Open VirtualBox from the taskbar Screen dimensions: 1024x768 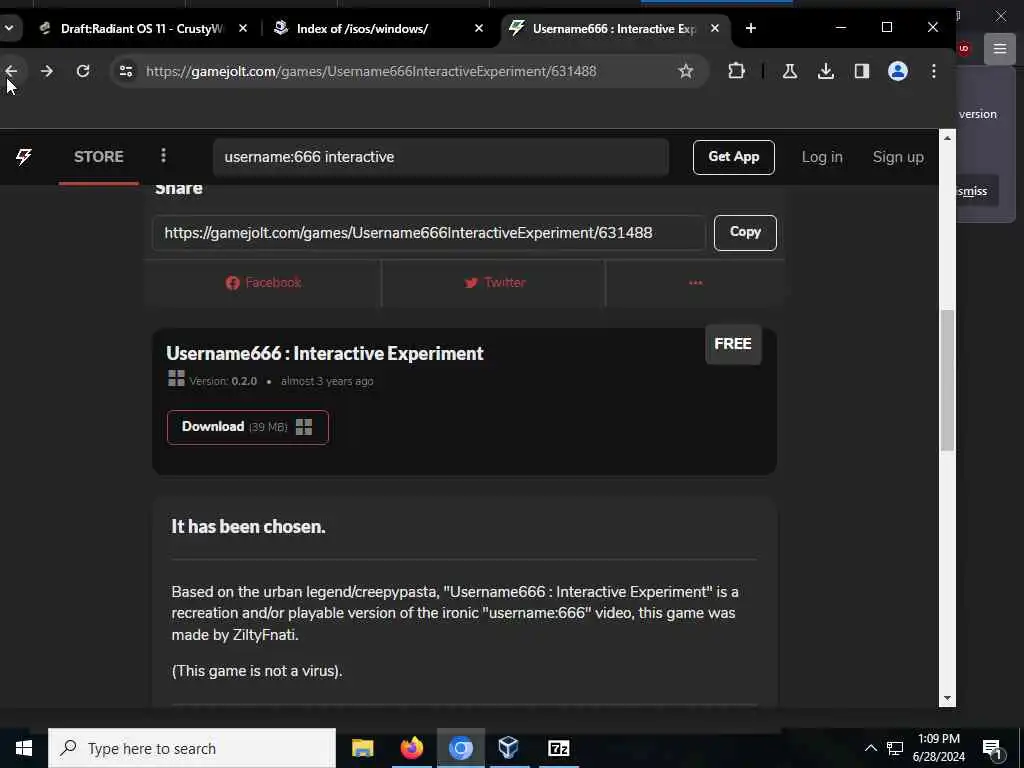(x=508, y=748)
